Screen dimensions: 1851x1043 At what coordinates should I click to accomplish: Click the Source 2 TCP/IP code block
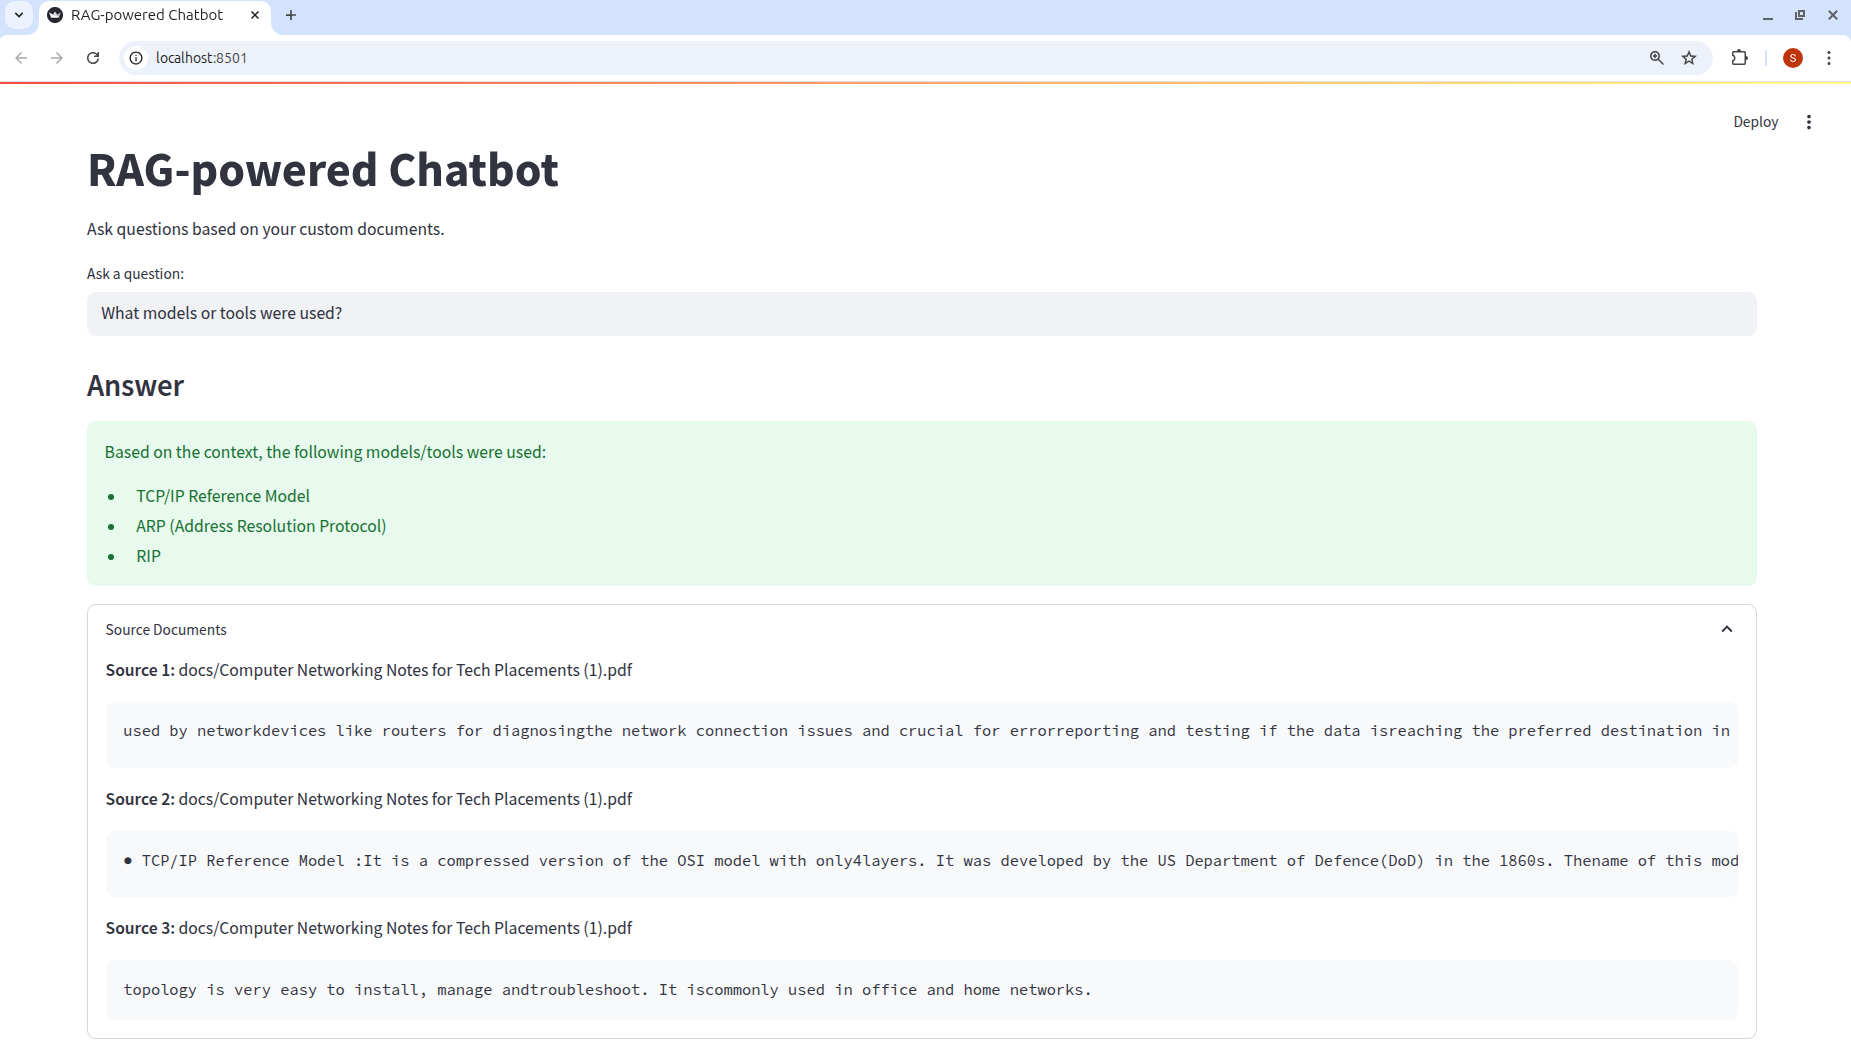[920, 861]
